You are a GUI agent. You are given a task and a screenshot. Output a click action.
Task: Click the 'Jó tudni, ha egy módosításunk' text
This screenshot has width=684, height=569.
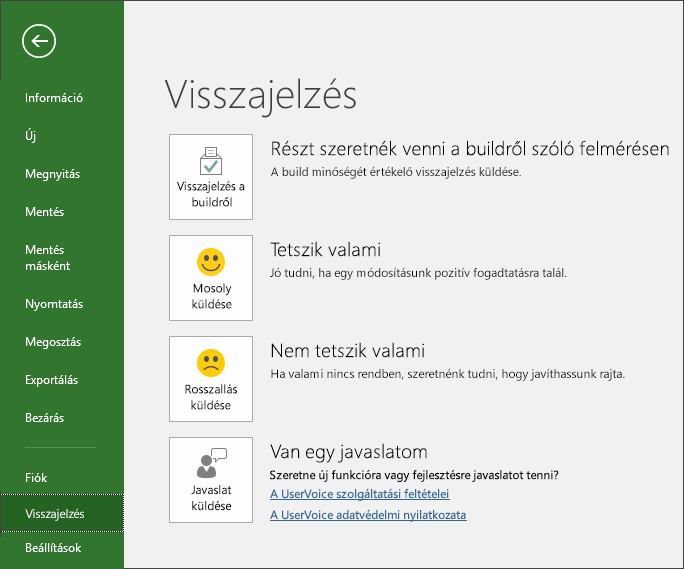(418, 273)
